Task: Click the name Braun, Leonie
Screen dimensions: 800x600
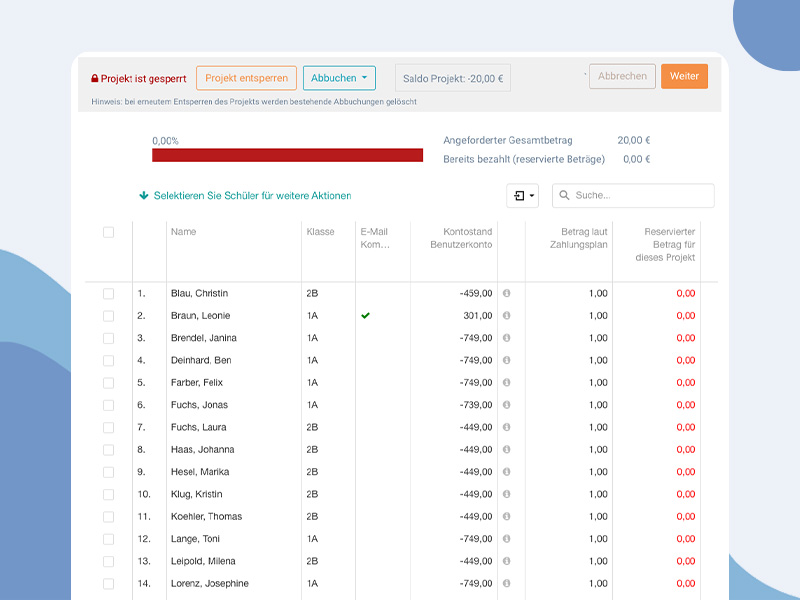Action: coord(201,316)
